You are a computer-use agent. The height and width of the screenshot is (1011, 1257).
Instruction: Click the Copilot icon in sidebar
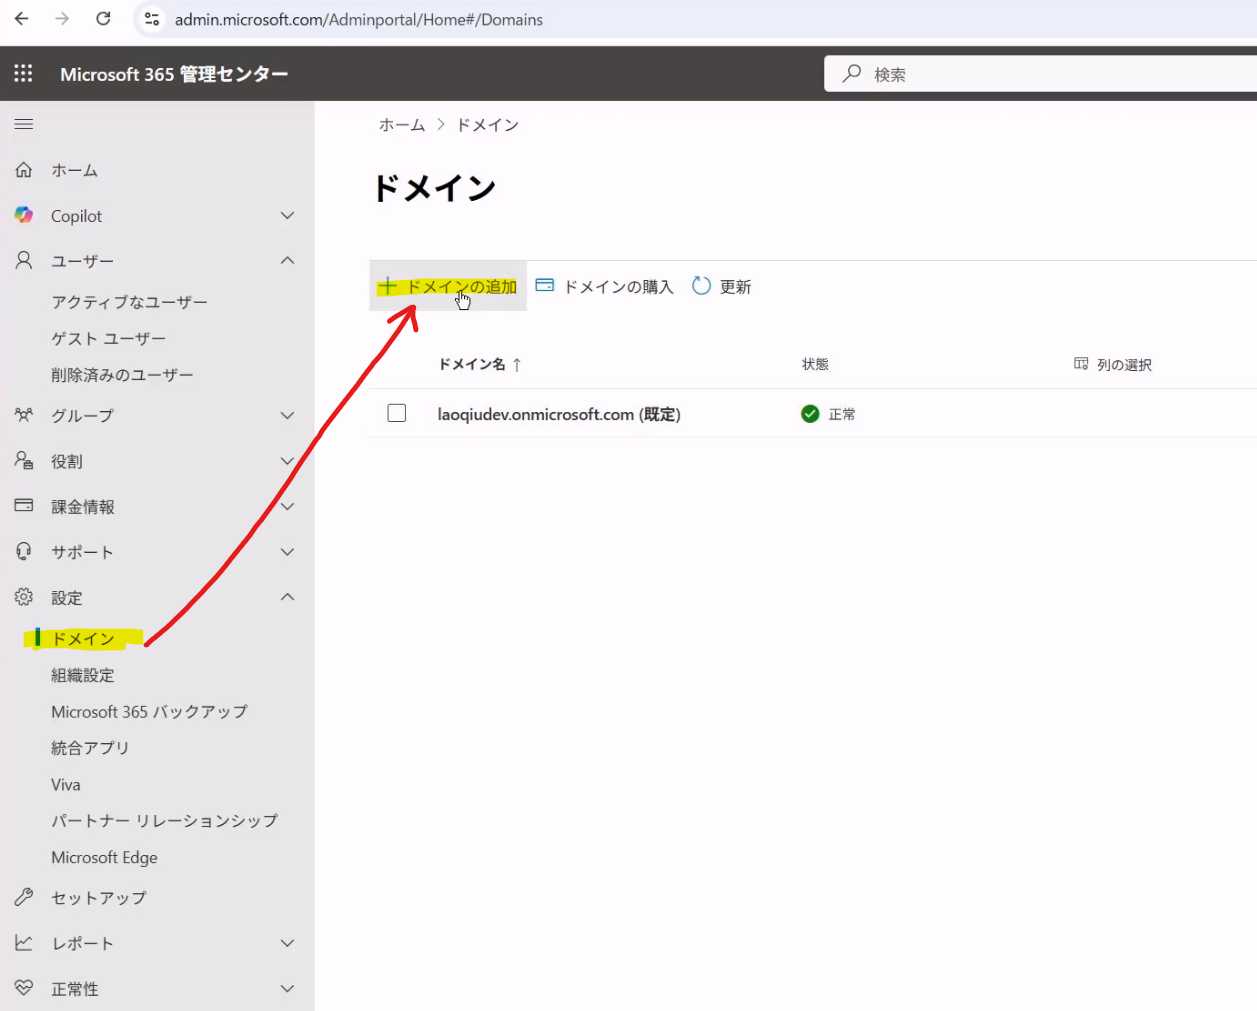(x=24, y=215)
